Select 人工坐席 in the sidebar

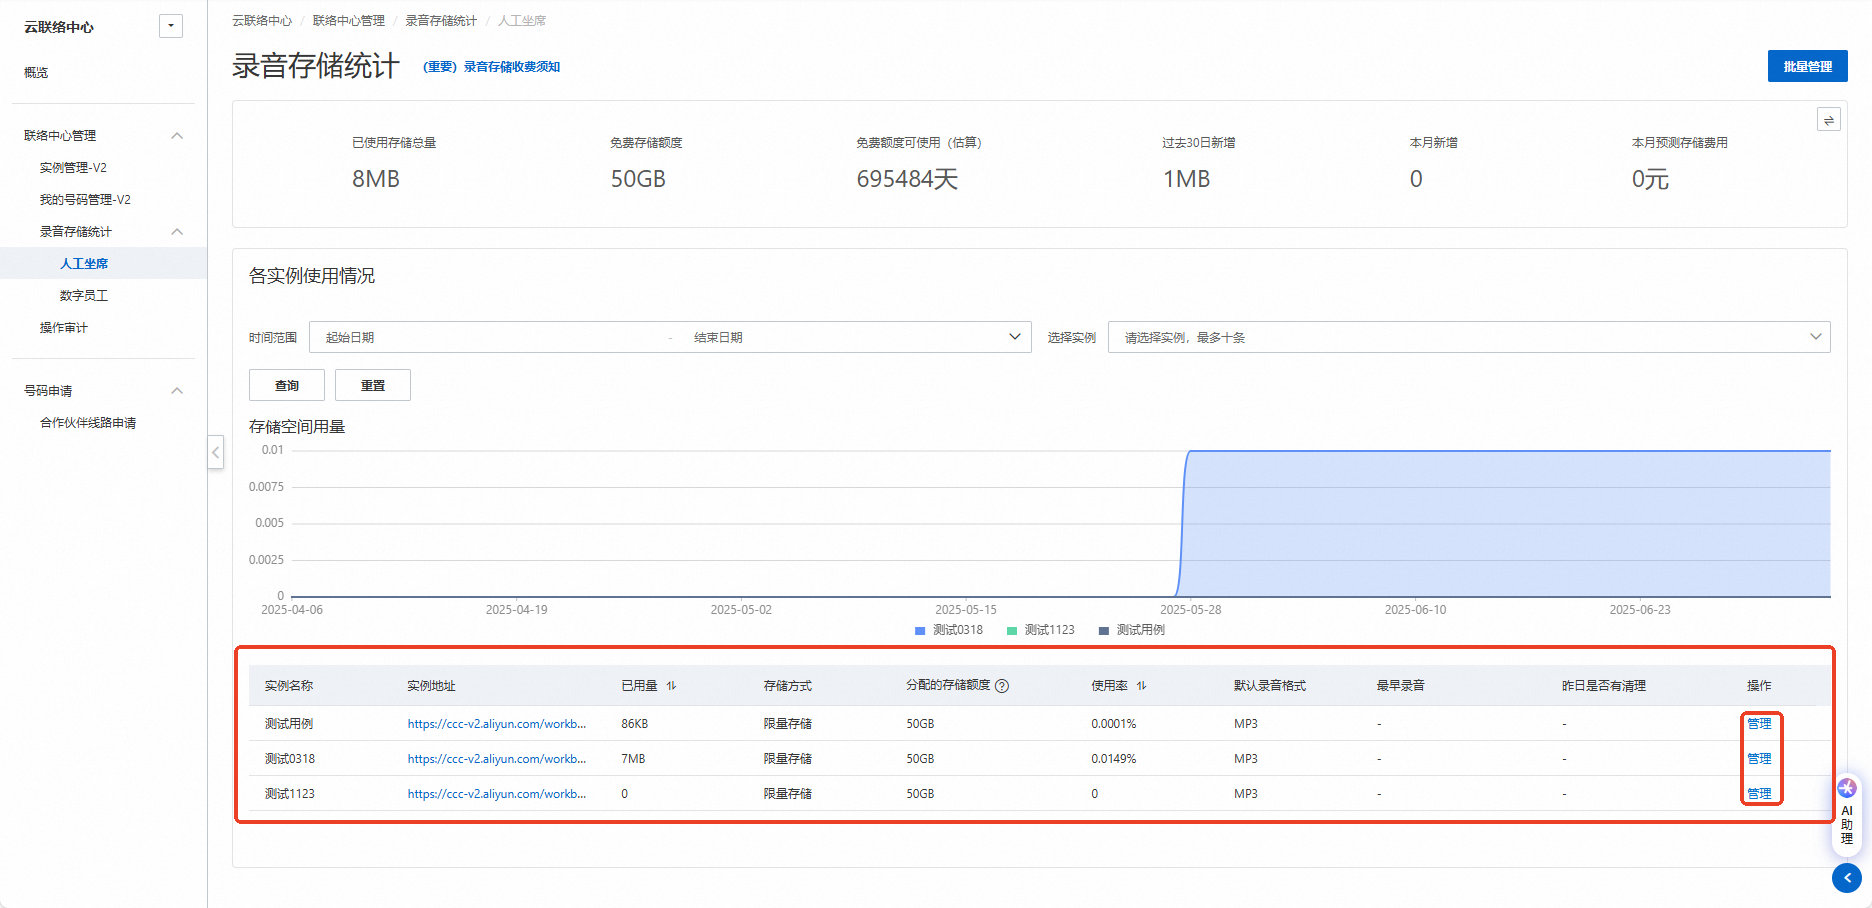[84, 264]
